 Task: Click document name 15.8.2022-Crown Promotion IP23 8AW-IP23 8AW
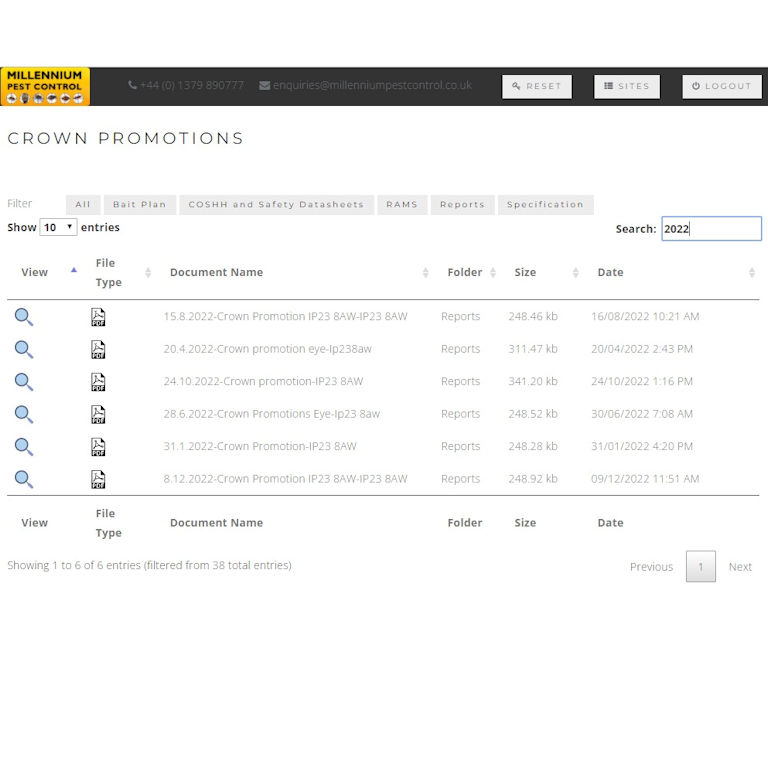tap(286, 316)
